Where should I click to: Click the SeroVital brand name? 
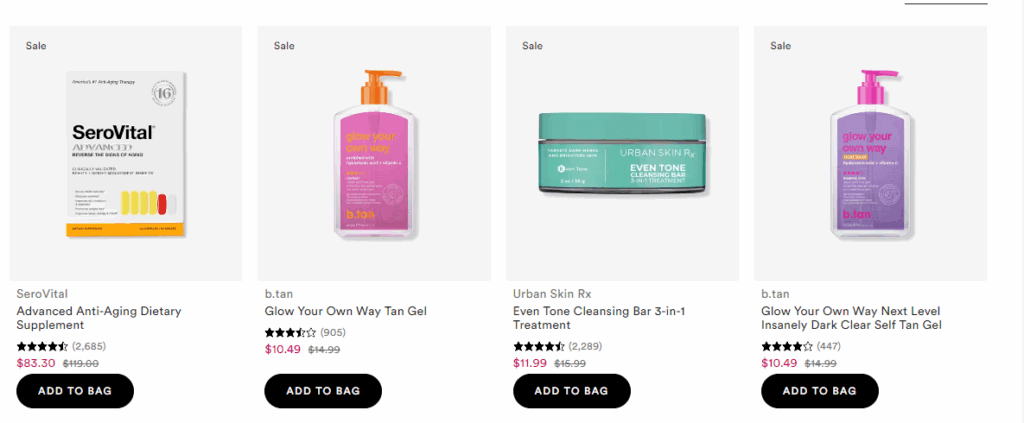(x=42, y=294)
